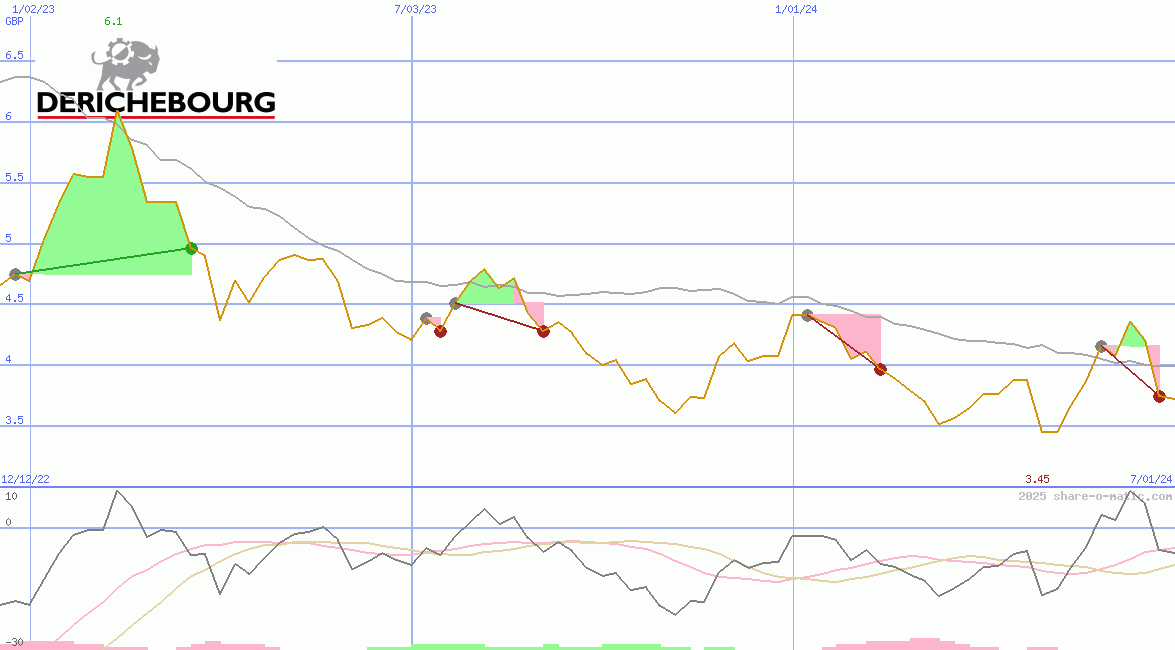The width and height of the screenshot is (1175, 650).
Task: Select the 7/03/23 date marker at top
Action: (415, 8)
